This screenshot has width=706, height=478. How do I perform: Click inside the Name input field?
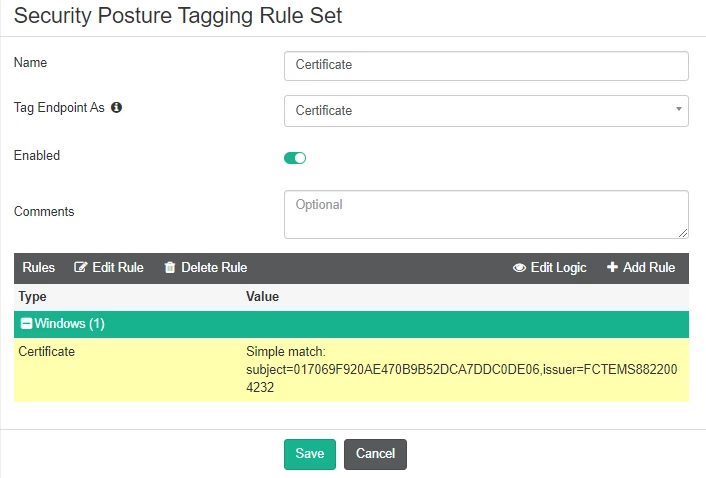[x=486, y=66]
